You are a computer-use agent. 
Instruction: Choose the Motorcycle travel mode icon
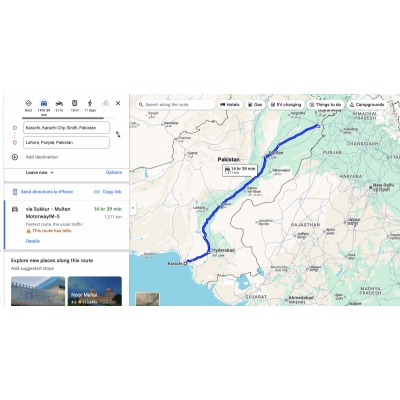click(x=59, y=103)
